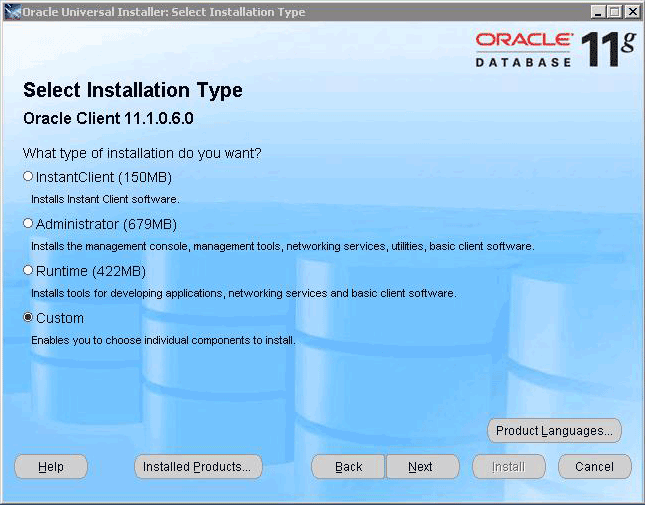This screenshot has width=645, height=505.
Task: Select the InstantClient (150MB) radio button
Action: click(x=28, y=177)
